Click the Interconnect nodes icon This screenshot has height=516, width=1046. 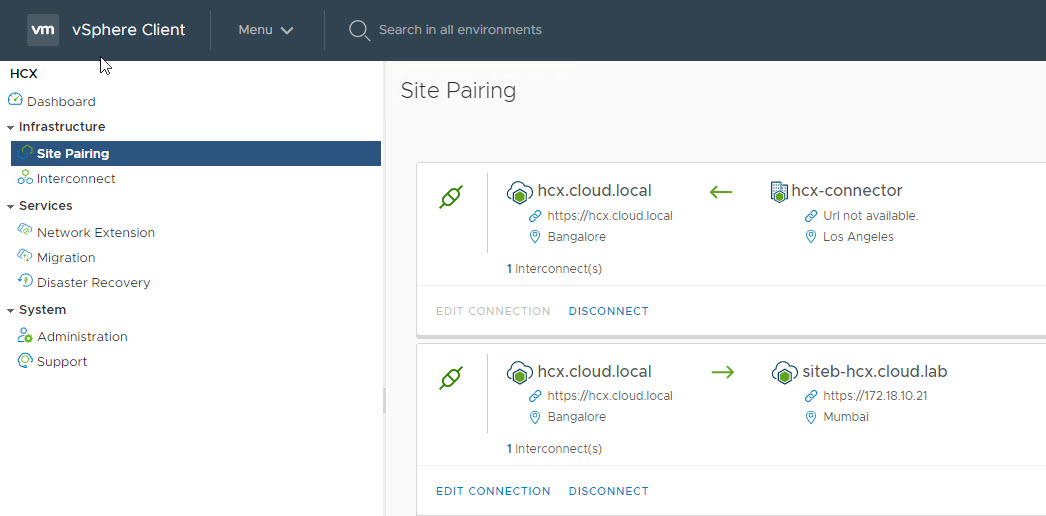click(x=25, y=178)
